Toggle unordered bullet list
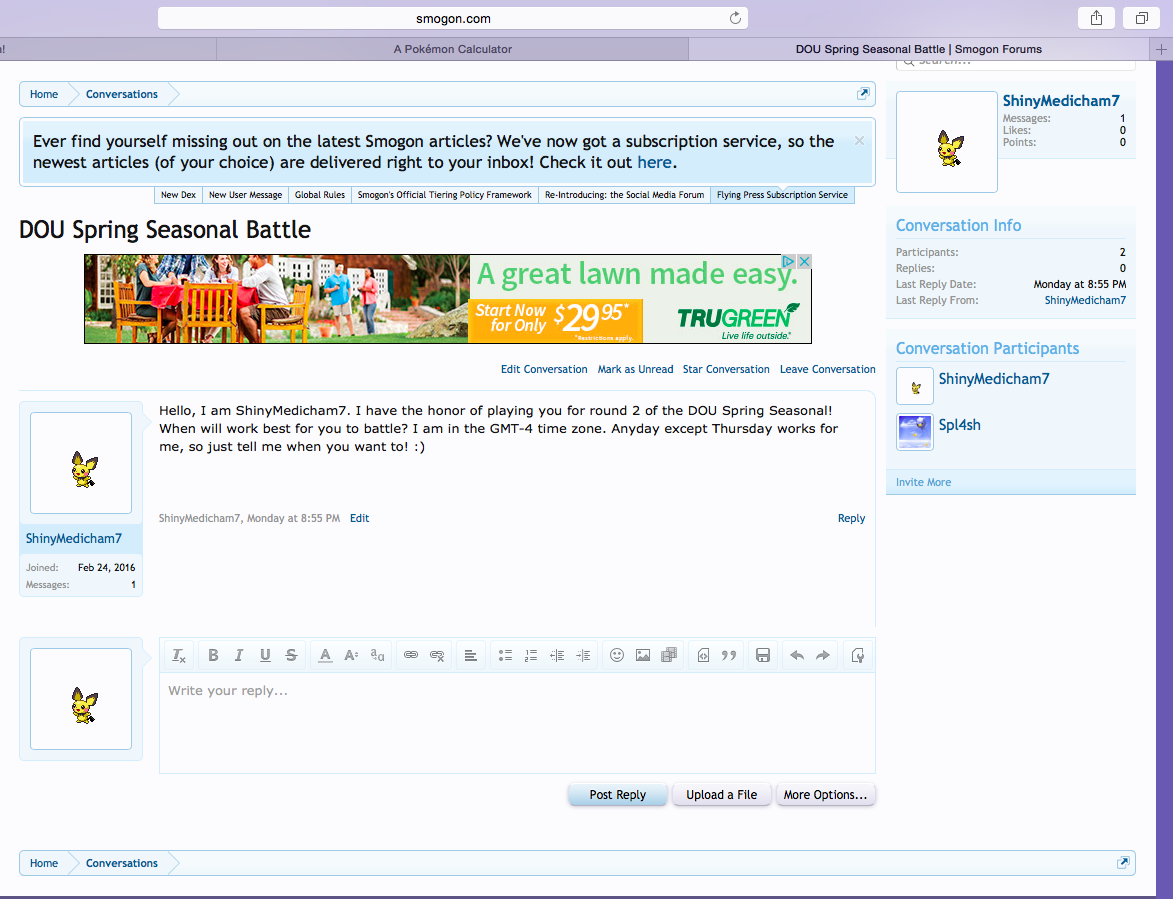1173x899 pixels. [x=505, y=655]
